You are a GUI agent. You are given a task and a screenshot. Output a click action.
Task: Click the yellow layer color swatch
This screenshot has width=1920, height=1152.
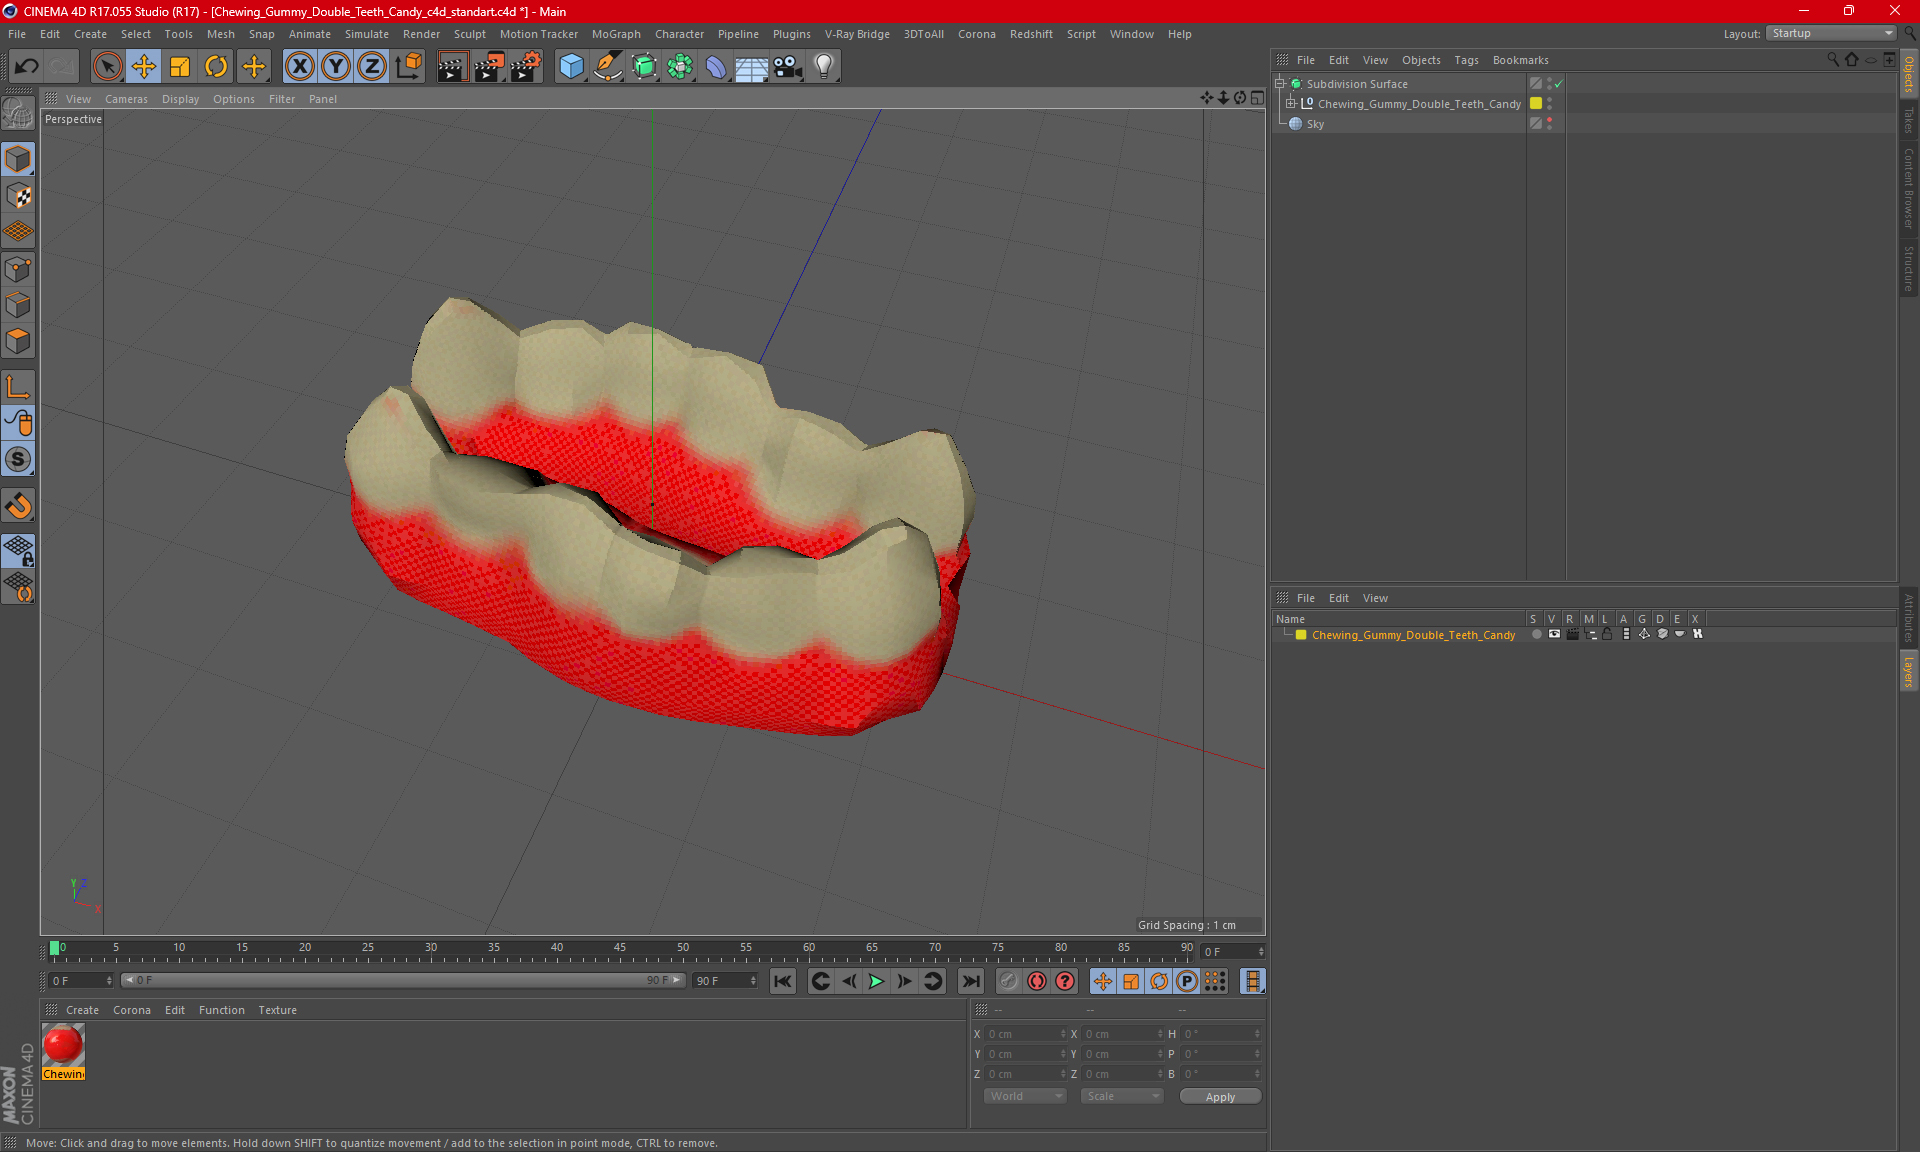[x=1301, y=635]
